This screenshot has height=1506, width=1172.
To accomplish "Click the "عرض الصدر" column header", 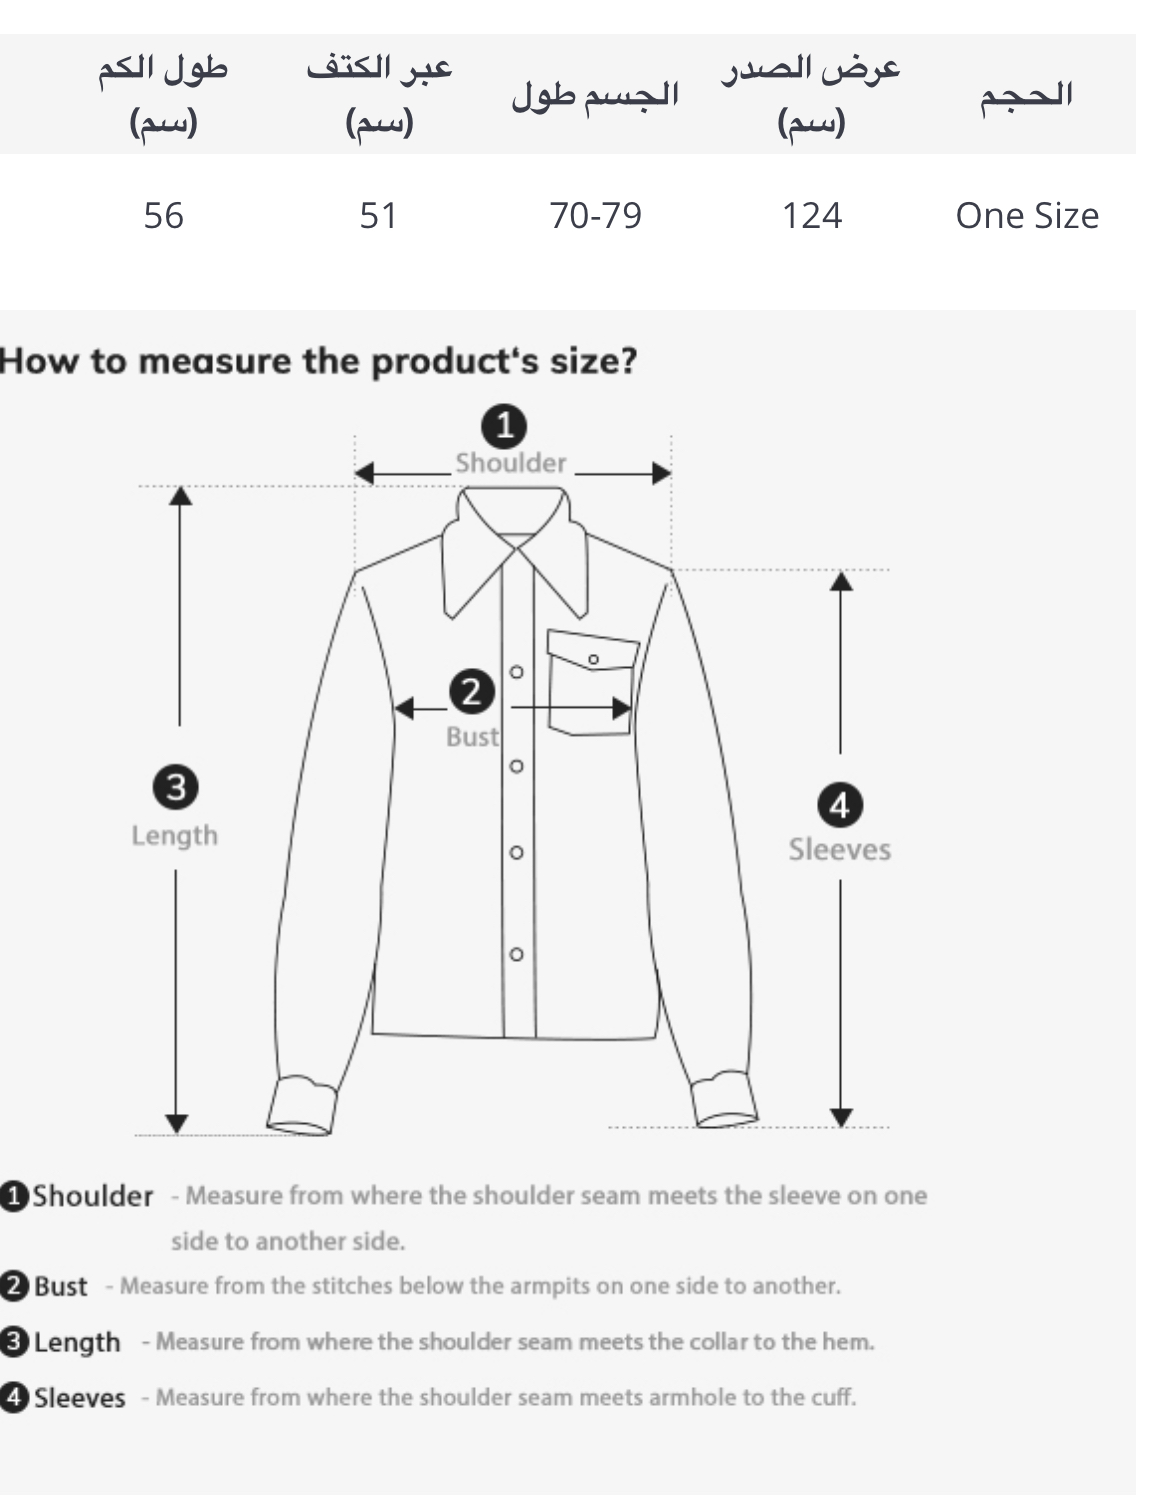I will [811, 69].
